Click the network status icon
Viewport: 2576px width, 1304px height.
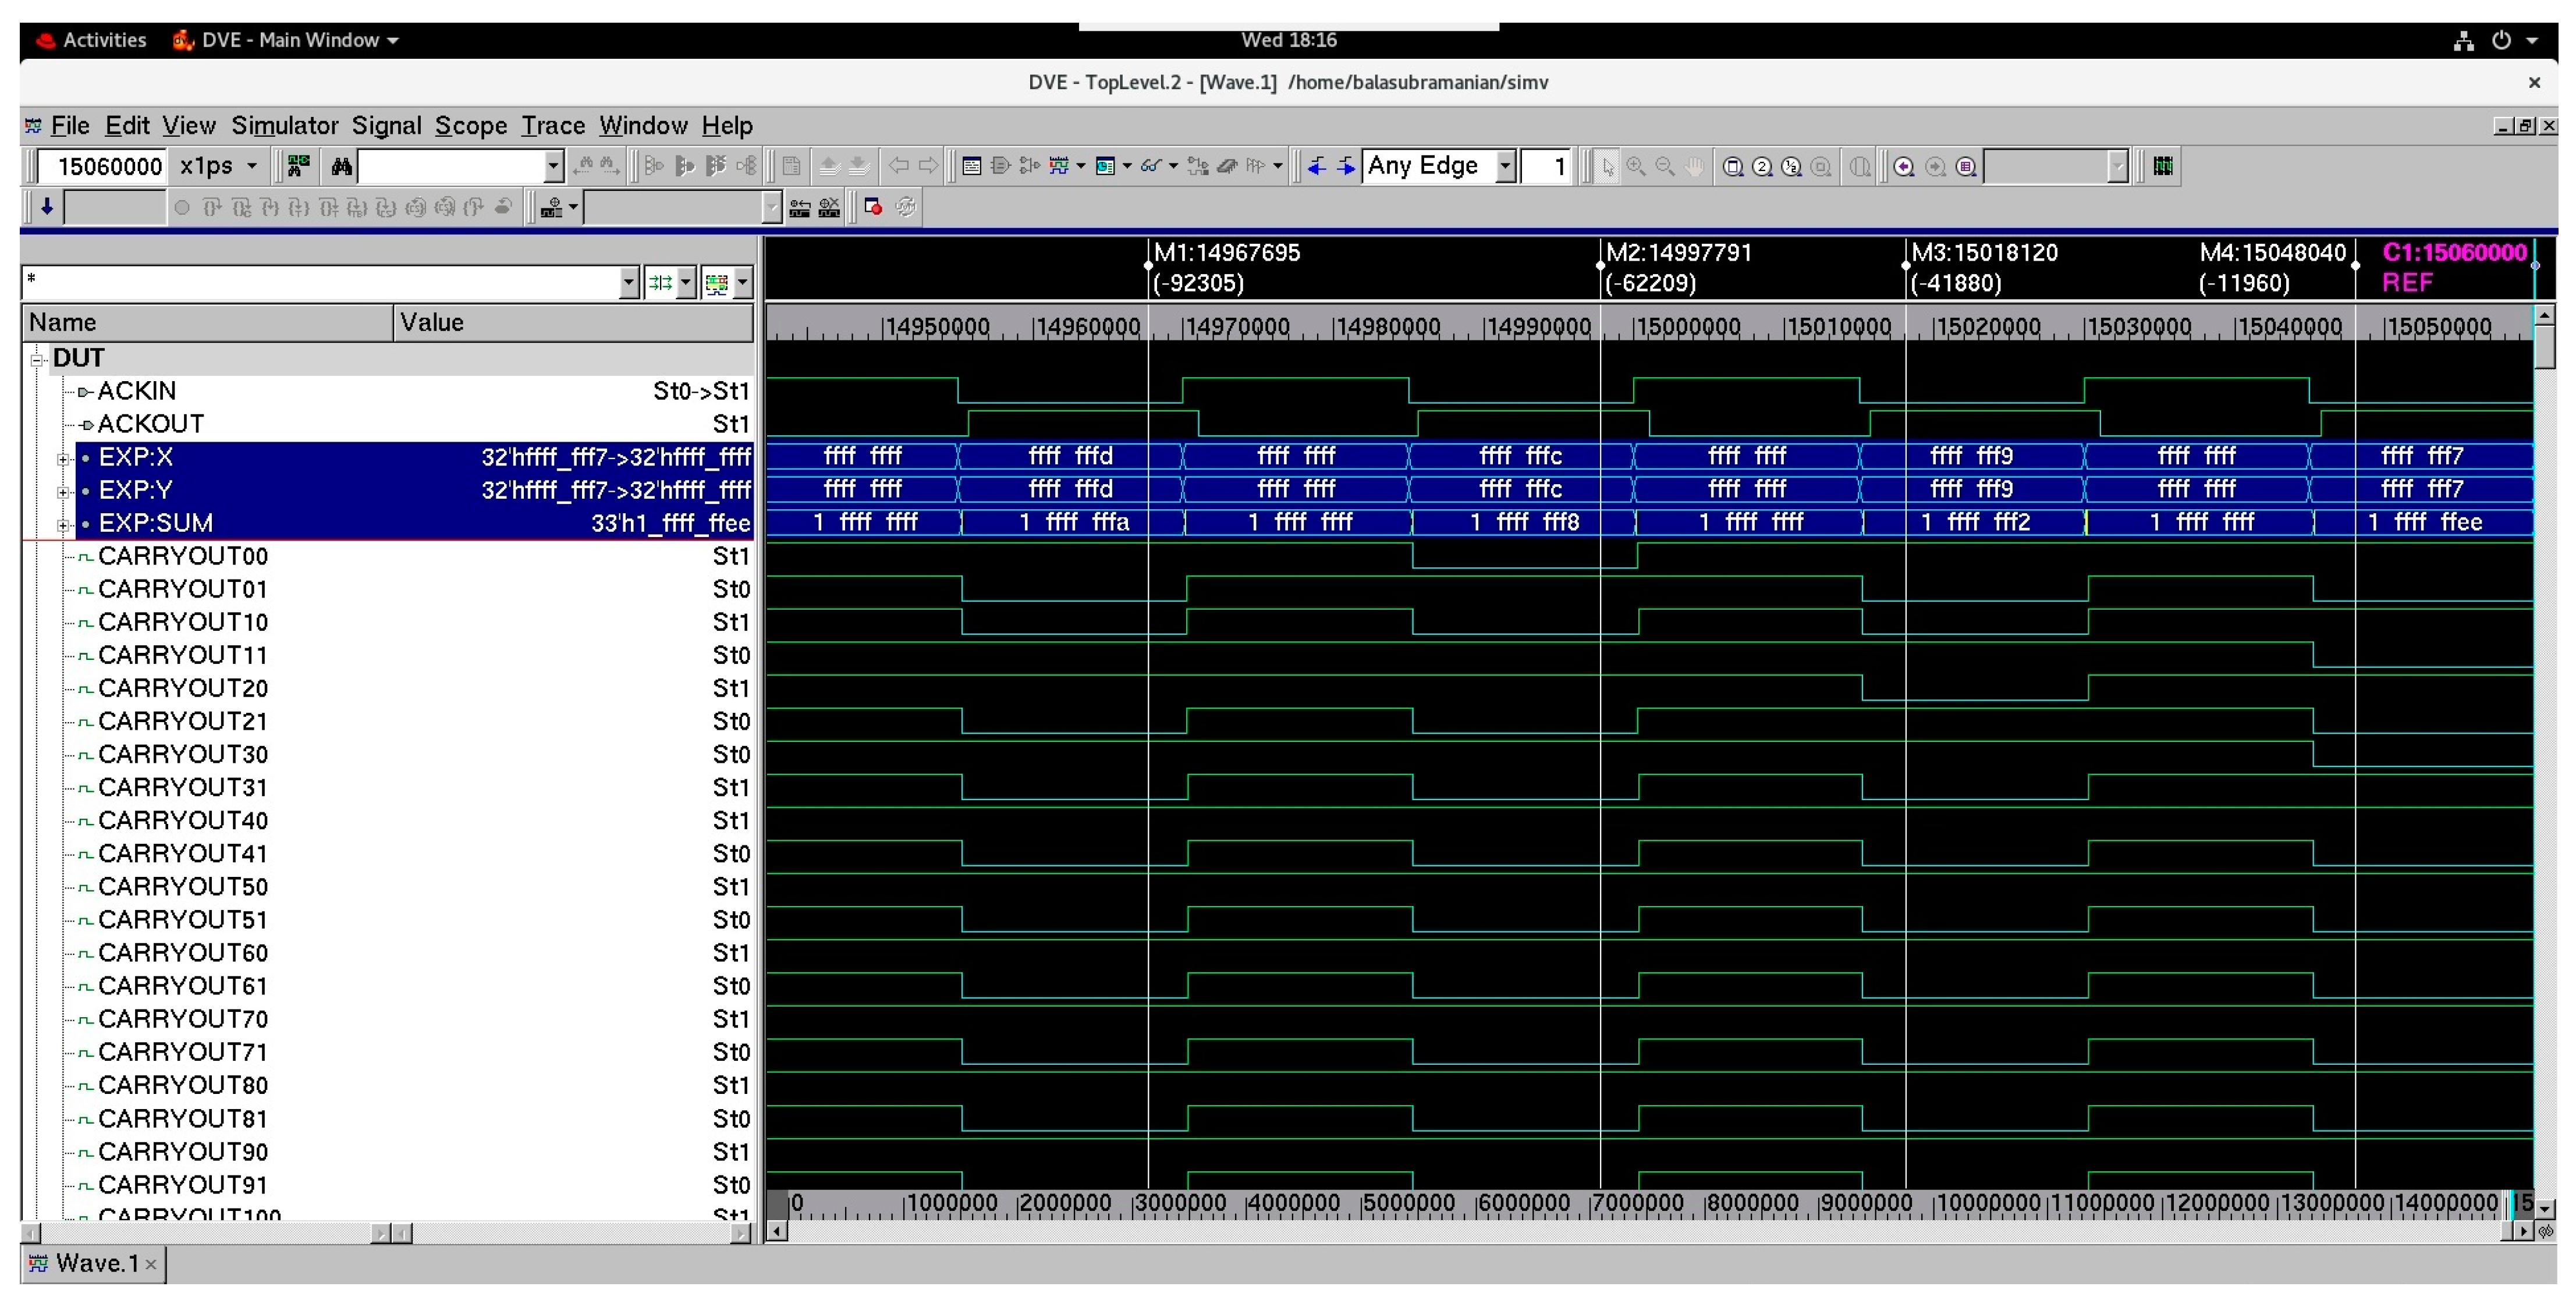click(2464, 40)
